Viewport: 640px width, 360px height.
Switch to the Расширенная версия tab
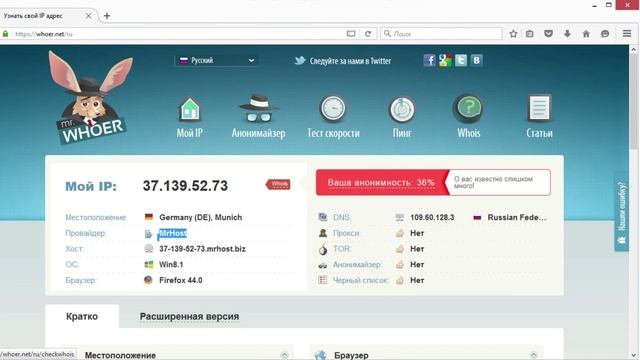(189, 316)
